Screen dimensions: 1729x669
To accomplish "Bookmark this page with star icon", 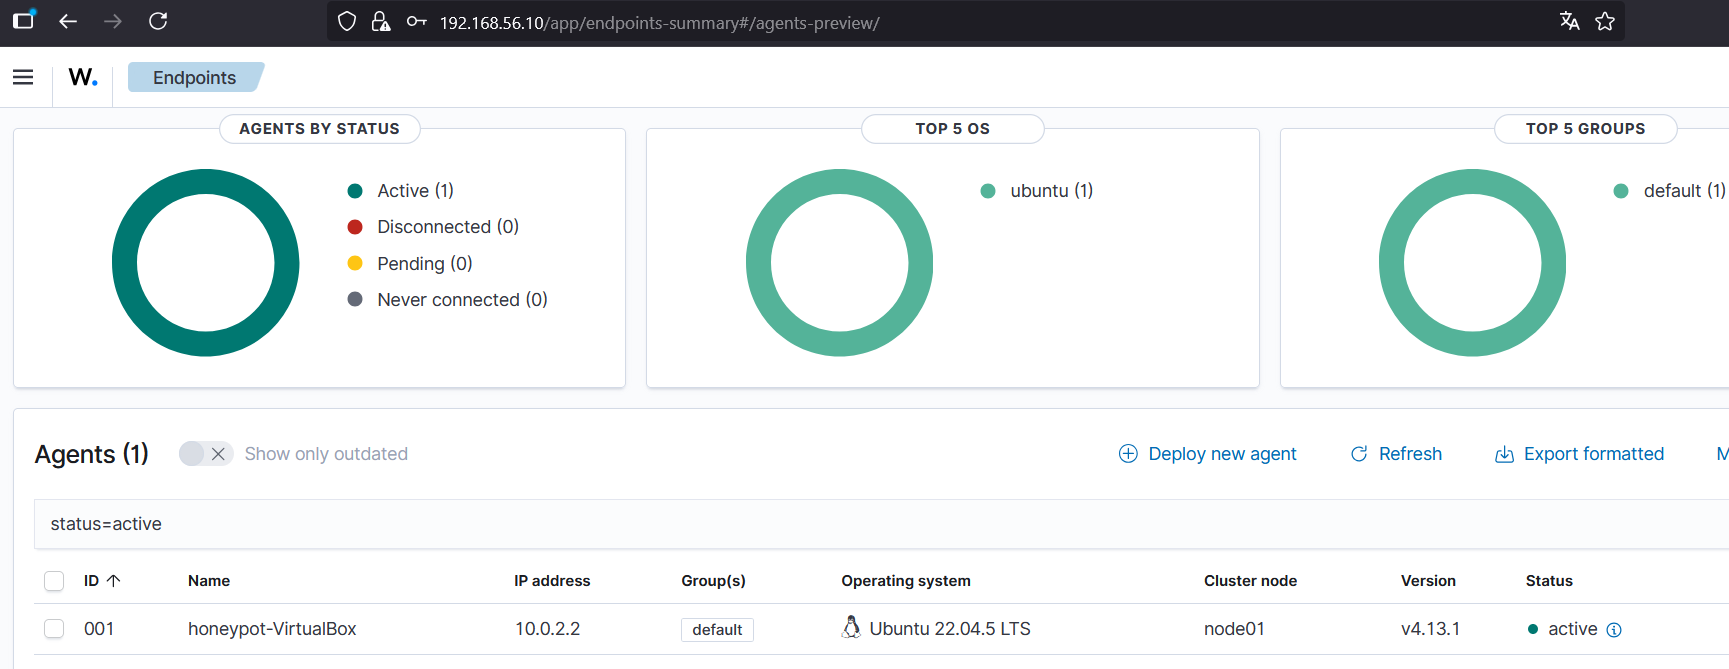I will pos(1605,21).
